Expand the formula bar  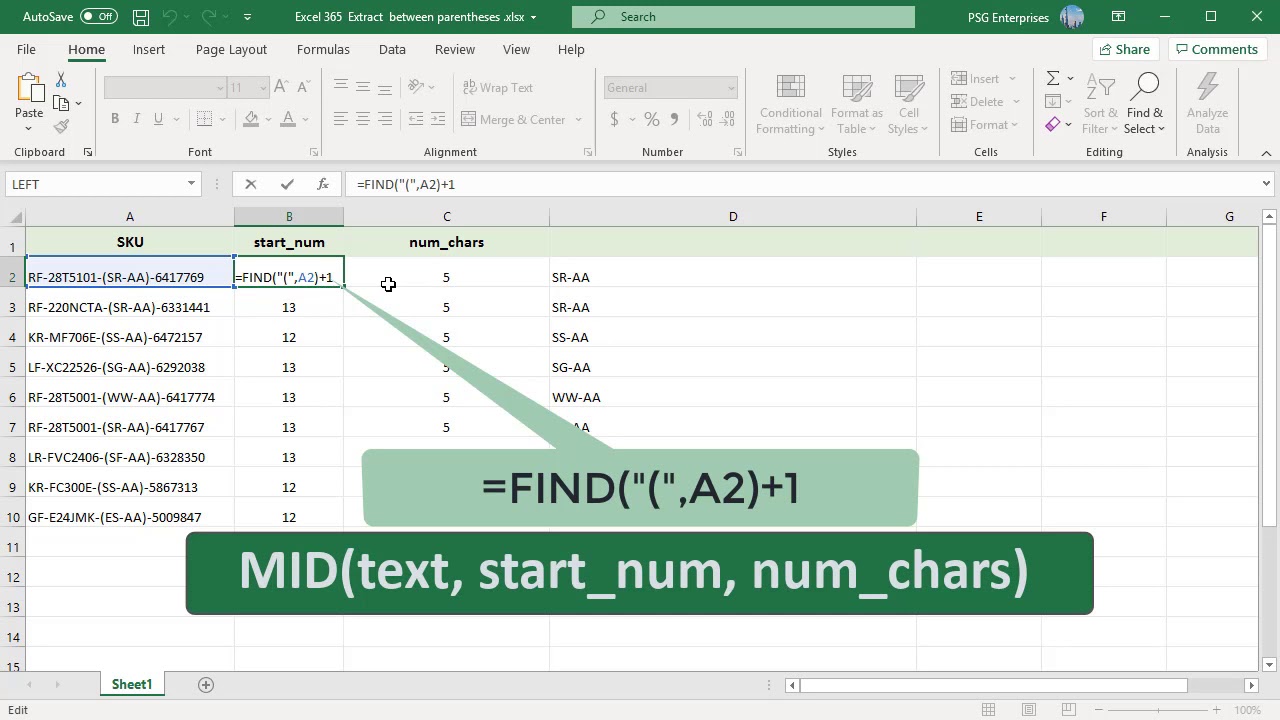(x=1266, y=184)
